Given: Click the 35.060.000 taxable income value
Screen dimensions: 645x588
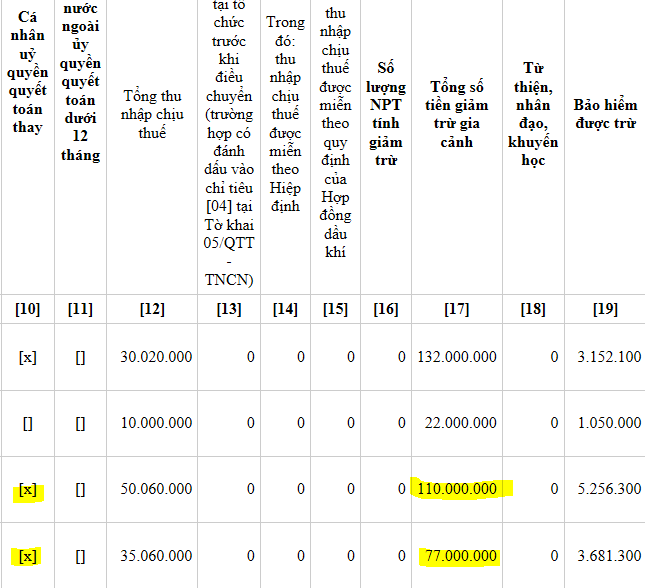Looking at the screenshot, I should pyautogui.click(x=156, y=555).
